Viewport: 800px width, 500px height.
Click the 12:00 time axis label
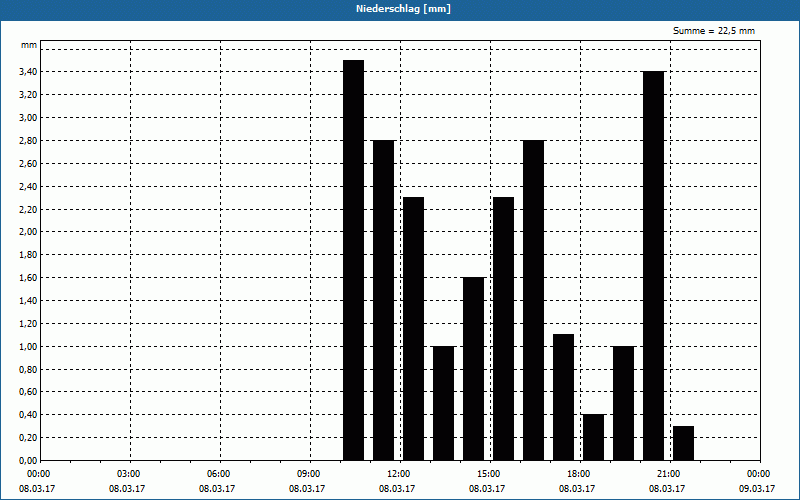(398, 474)
